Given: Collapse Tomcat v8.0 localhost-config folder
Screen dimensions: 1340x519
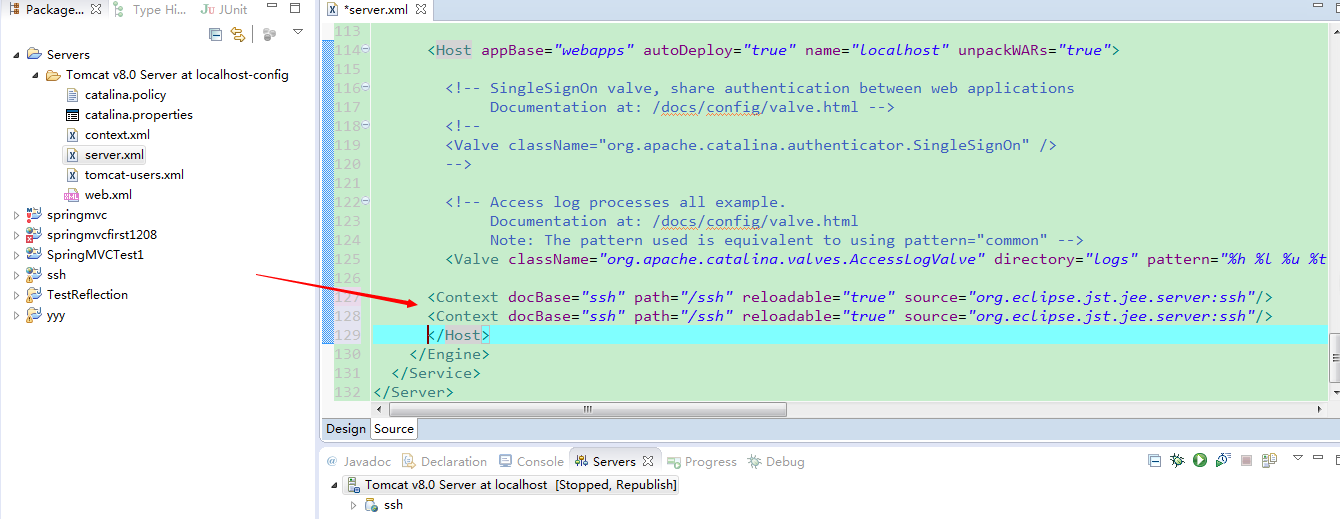Looking at the screenshot, I should click(34, 75).
